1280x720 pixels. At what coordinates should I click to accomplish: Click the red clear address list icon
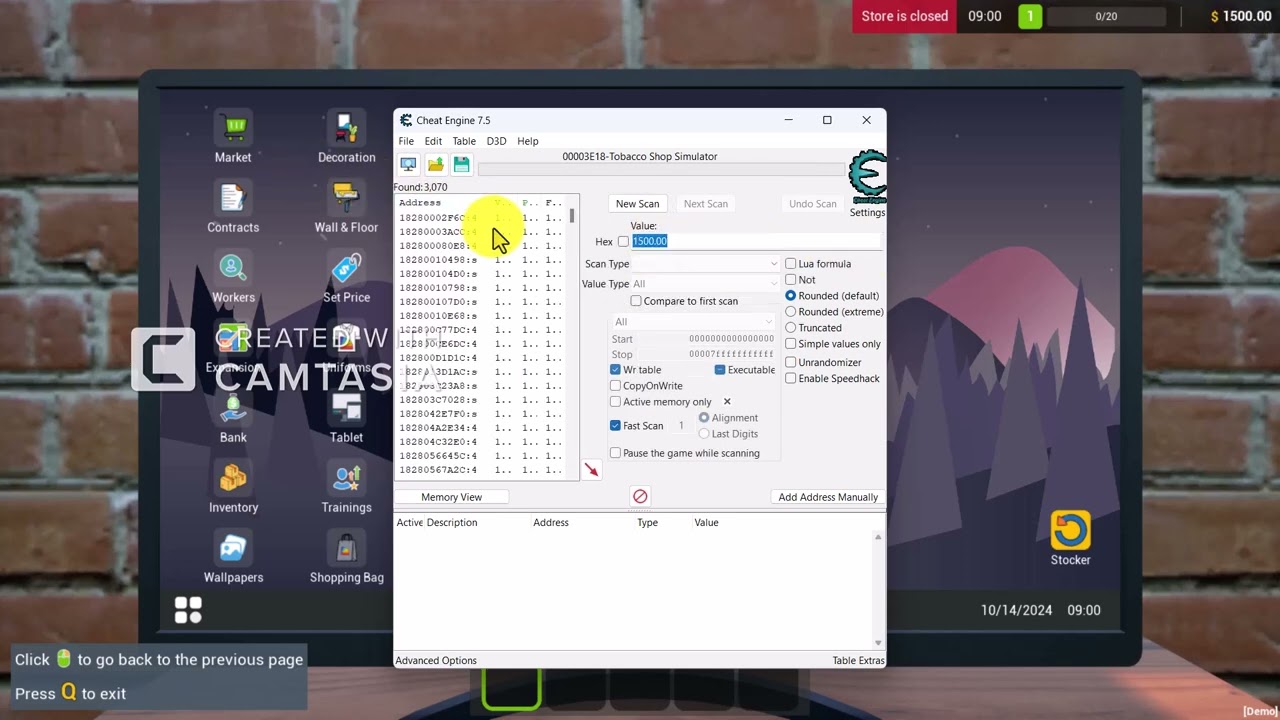click(x=640, y=496)
